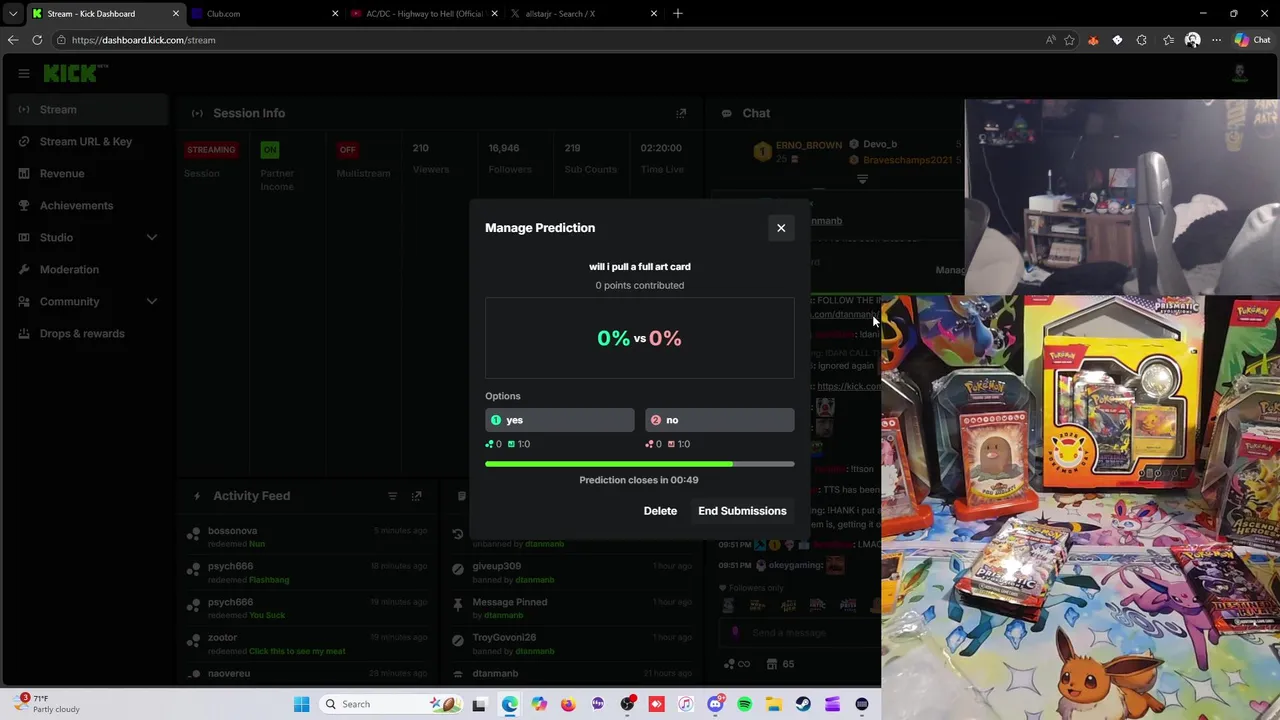Open browser Settings and more menu
The height and width of the screenshot is (720, 1280).
1216,40
